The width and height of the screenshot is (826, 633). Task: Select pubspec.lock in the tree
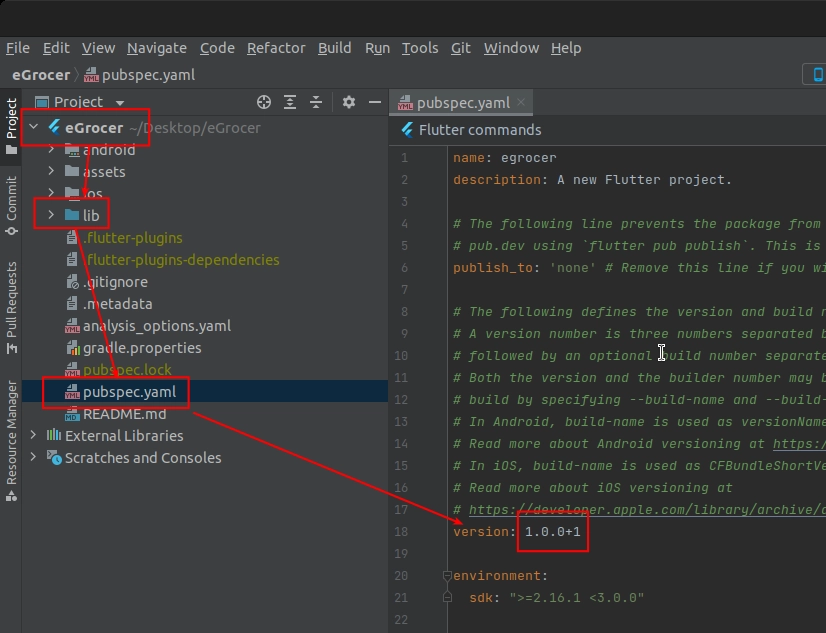coord(205,370)
